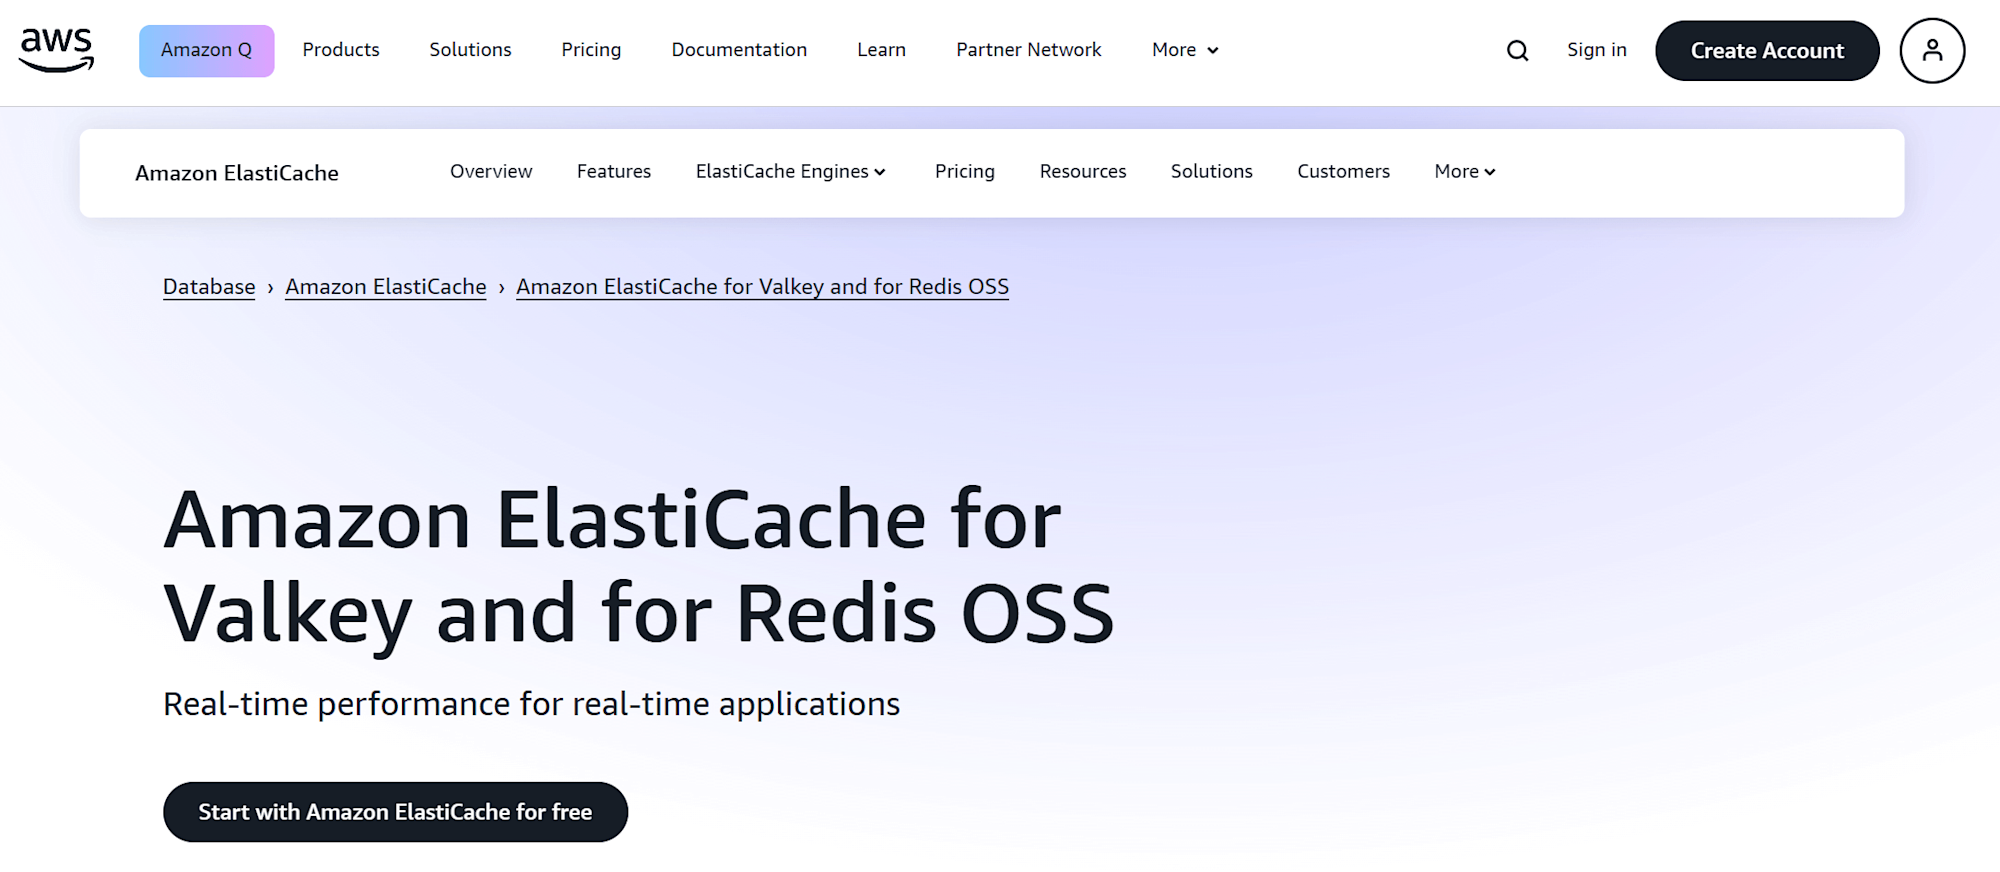Switch to the Features tab
This screenshot has height=872, width=2000.
click(x=614, y=171)
